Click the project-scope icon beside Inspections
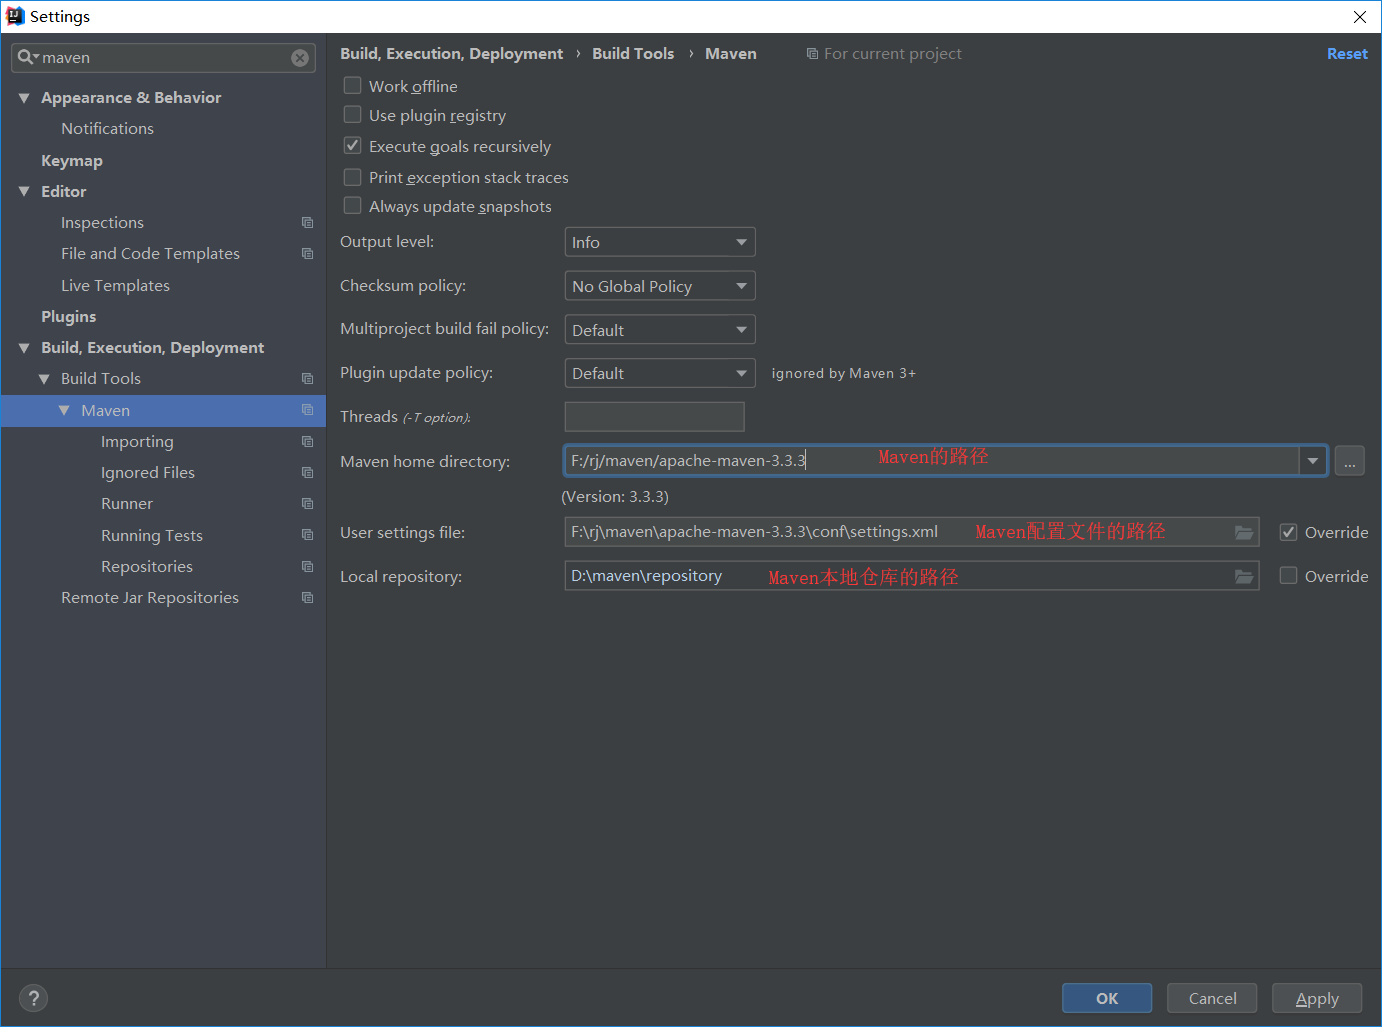Viewport: 1382px width, 1027px height. click(x=308, y=223)
